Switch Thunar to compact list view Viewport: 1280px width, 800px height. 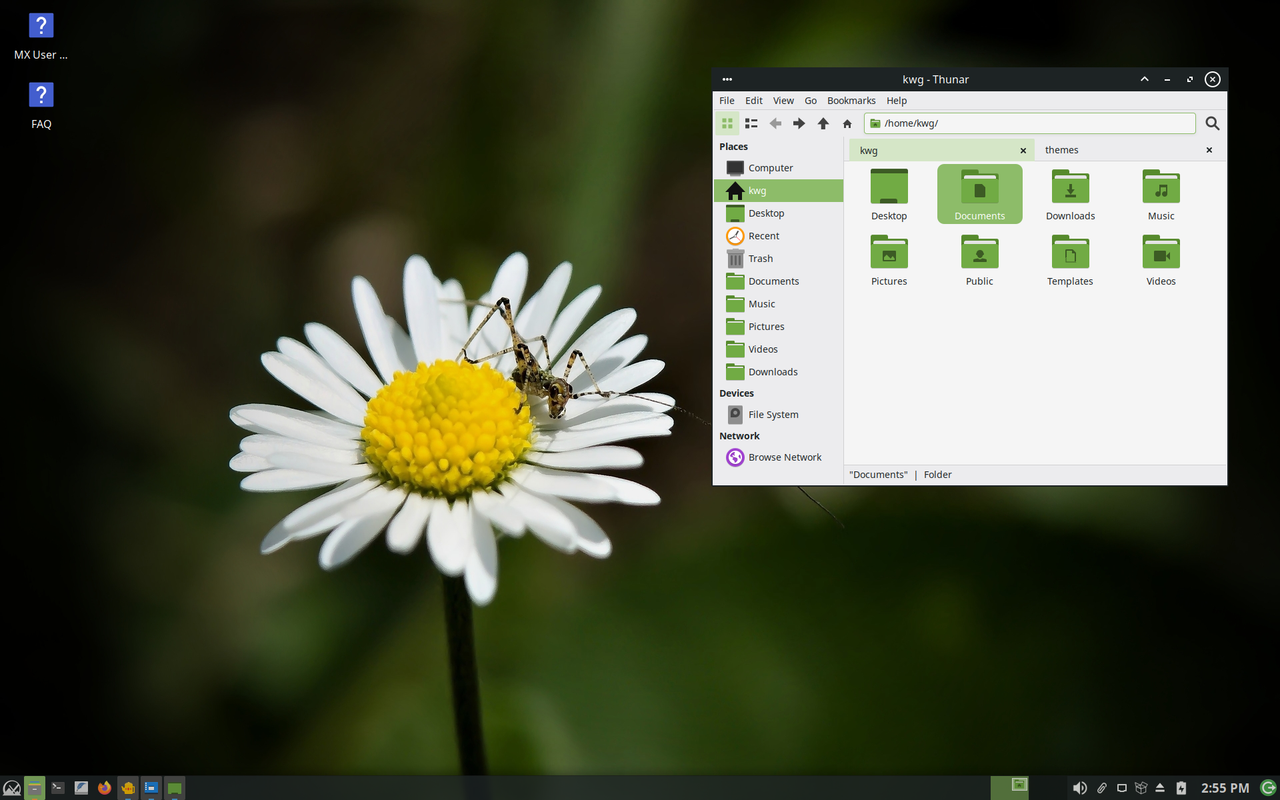click(x=751, y=123)
